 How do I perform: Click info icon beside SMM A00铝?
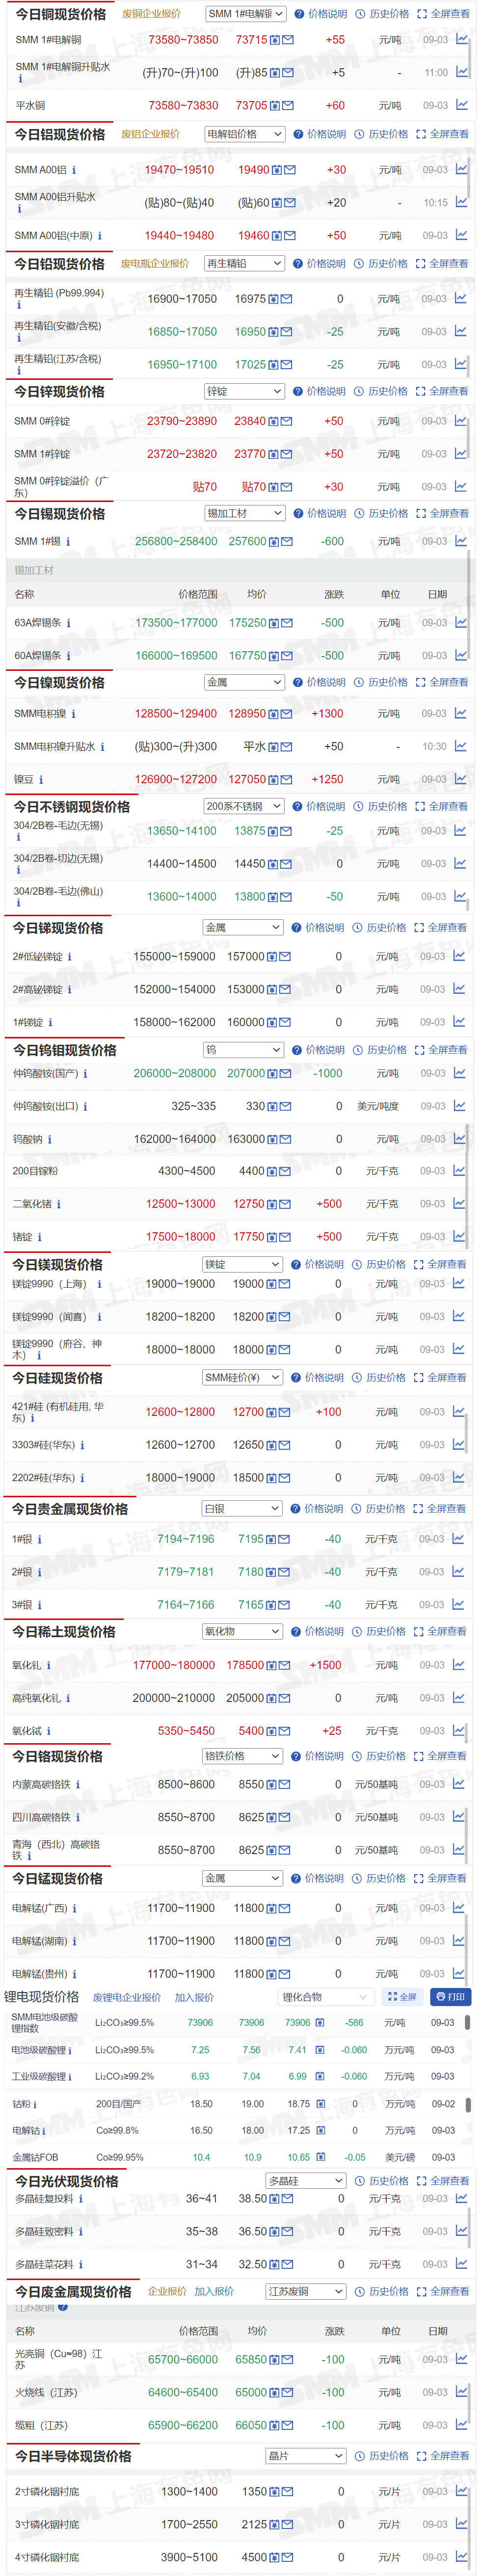[x=73, y=170]
